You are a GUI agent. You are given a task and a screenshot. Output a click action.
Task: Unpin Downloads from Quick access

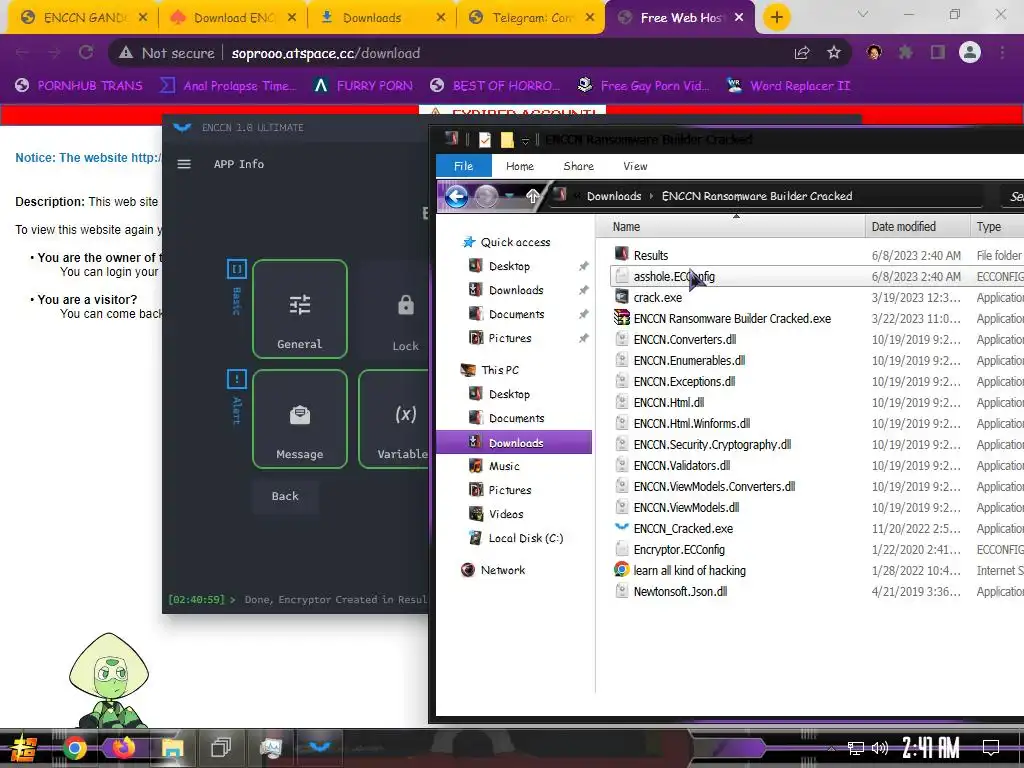click(583, 291)
